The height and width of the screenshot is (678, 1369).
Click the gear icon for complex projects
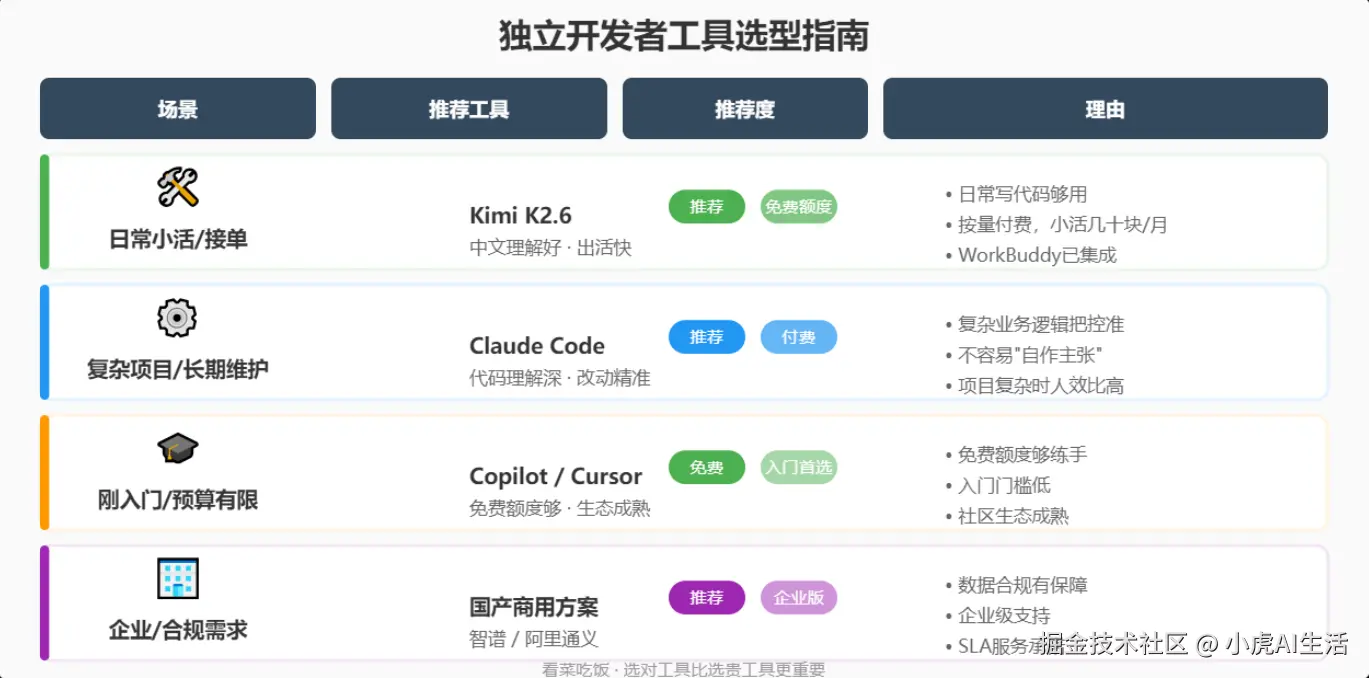coord(178,318)
